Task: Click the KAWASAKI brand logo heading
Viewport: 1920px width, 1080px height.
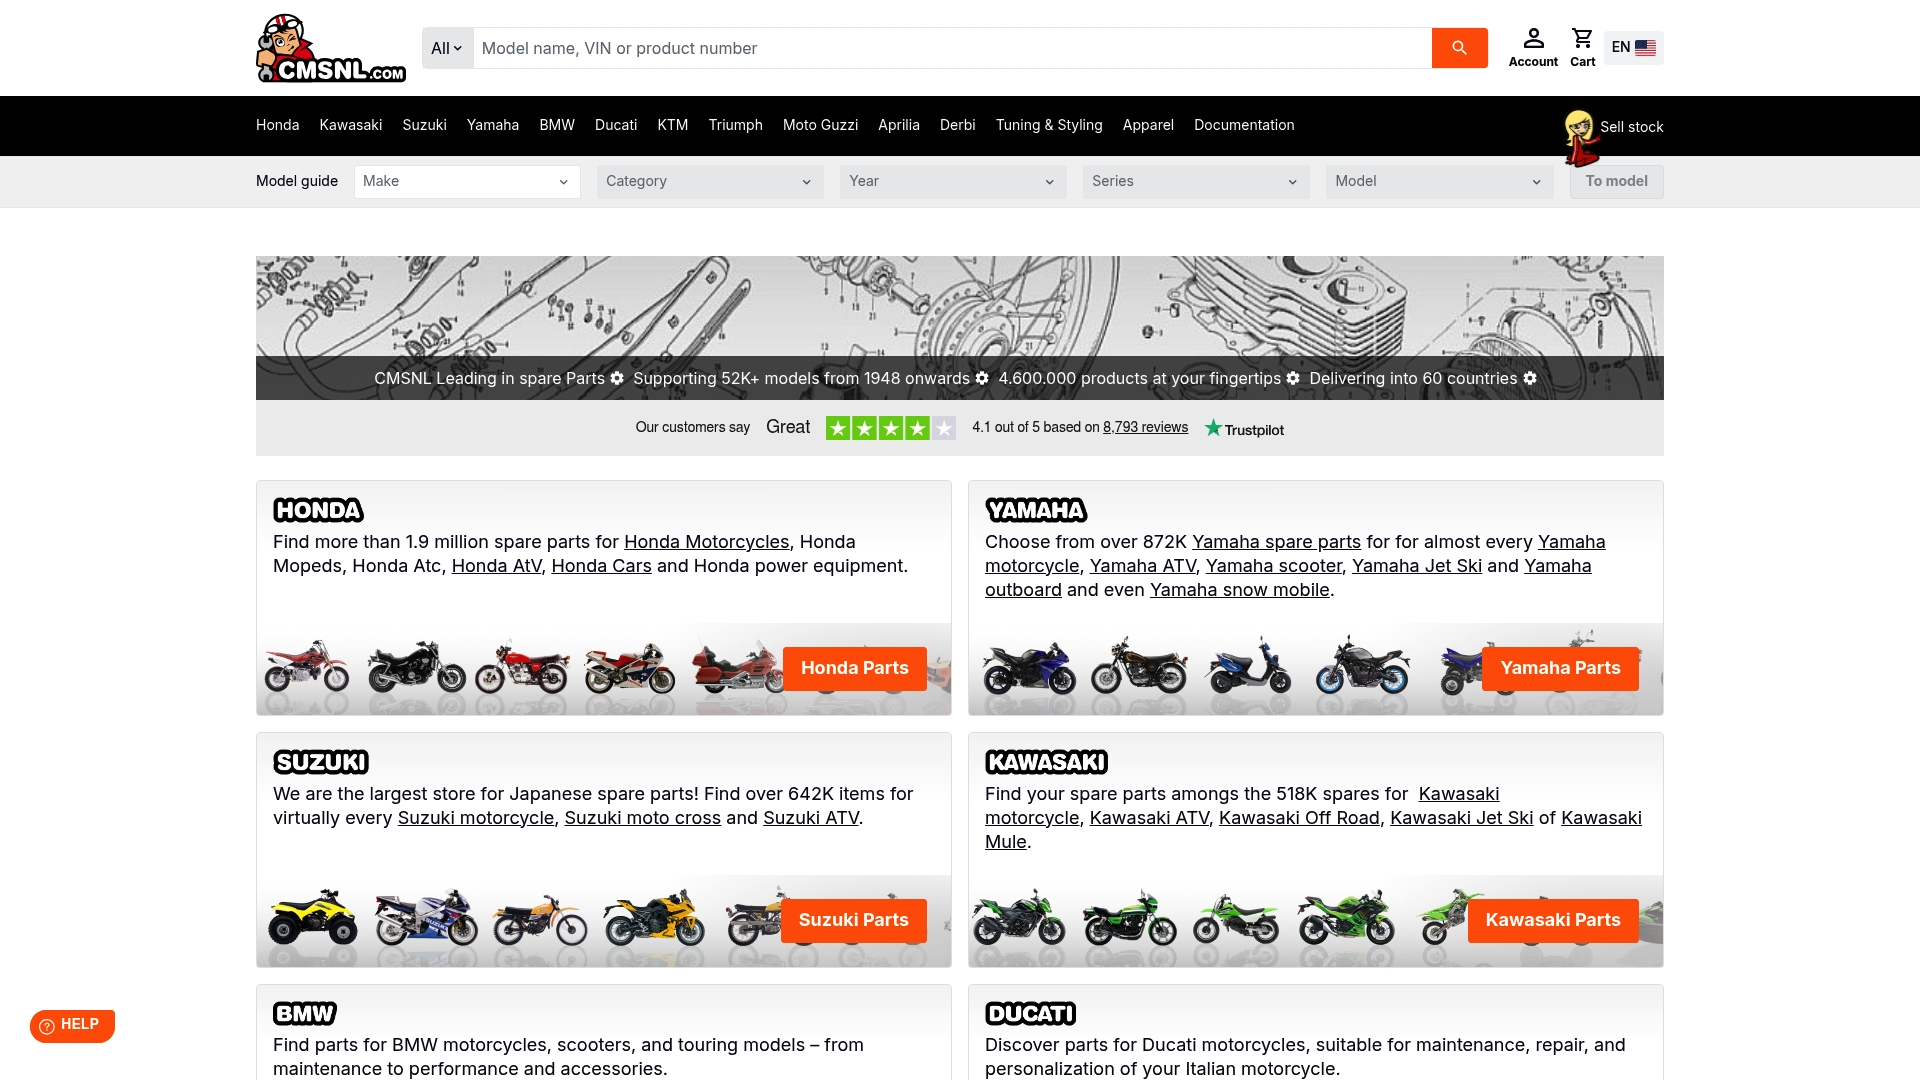Action: pyautogui.click(x=1046, y=762)
